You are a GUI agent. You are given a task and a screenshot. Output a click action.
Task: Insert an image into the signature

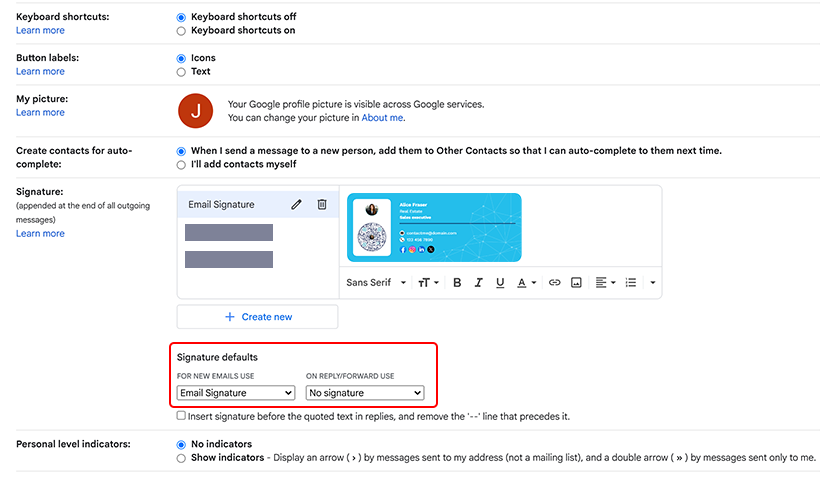[576, 283]
